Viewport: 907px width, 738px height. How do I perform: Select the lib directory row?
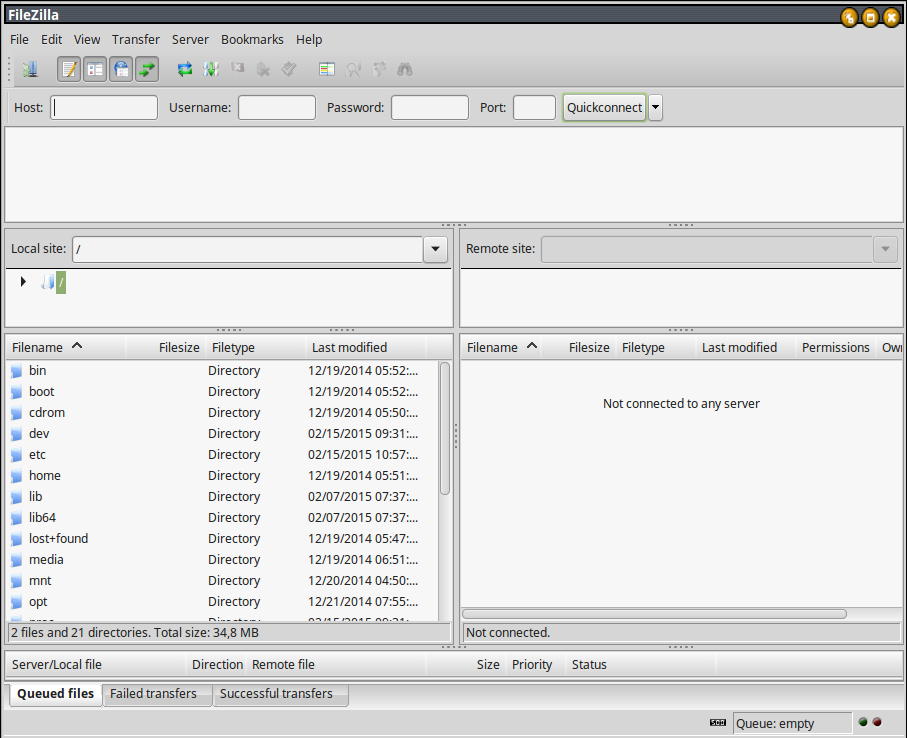[x=223, y=497]
